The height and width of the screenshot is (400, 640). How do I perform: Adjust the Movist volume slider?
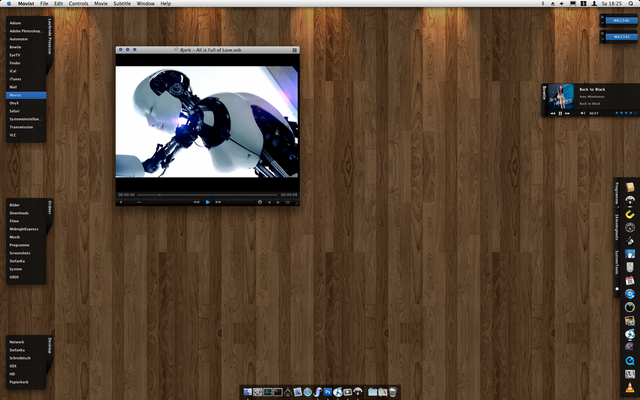[x=139, y=202]
